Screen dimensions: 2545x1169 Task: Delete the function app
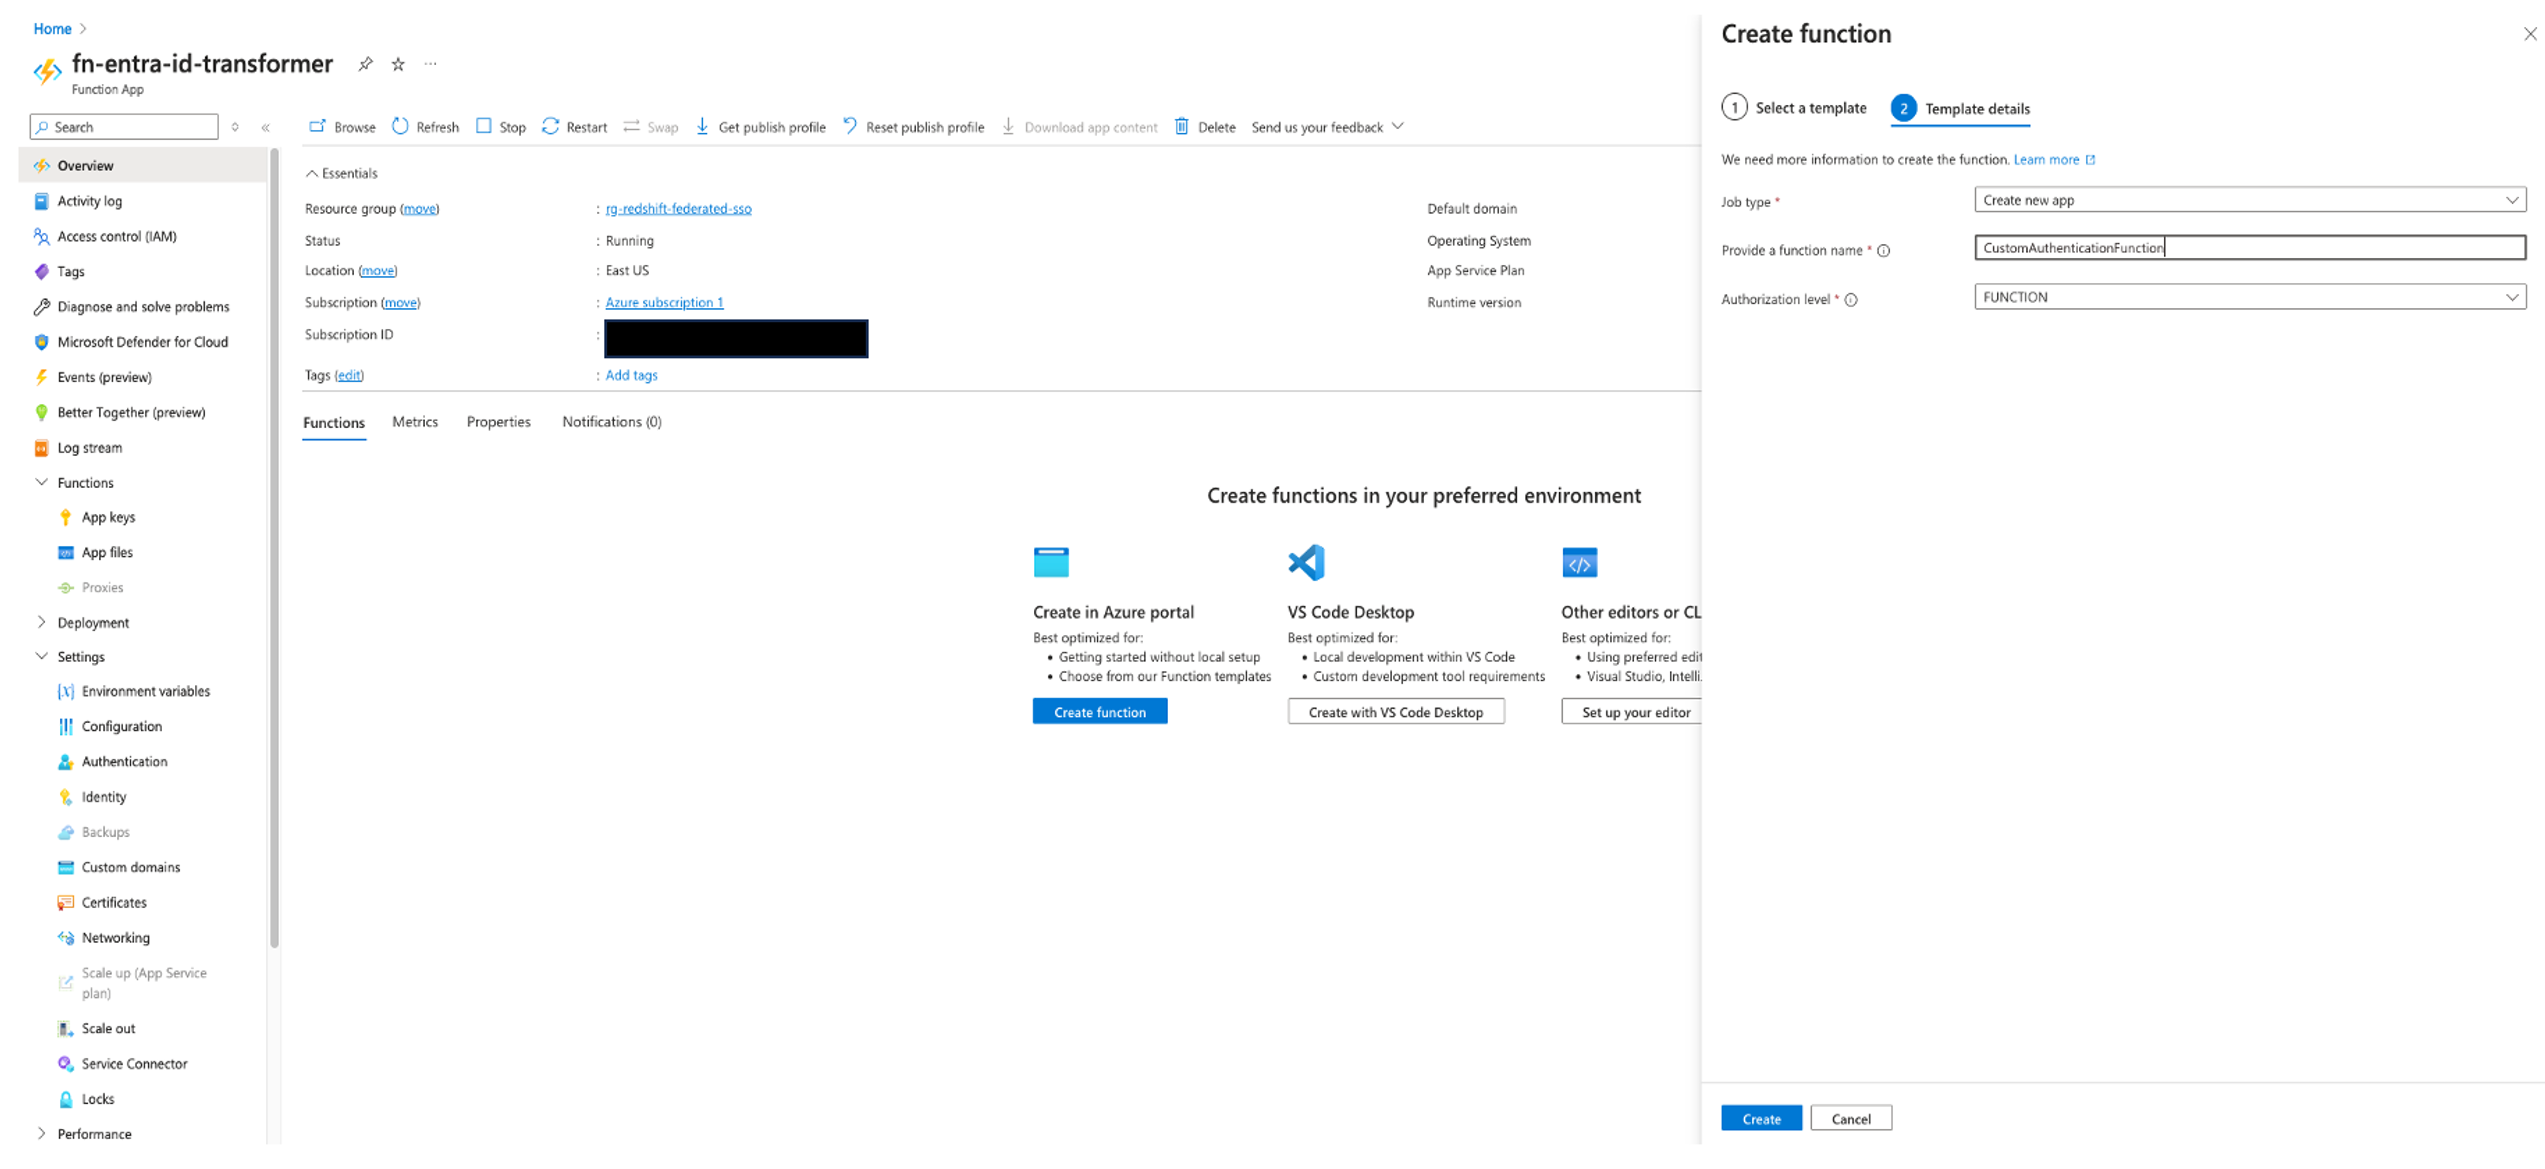pos(1205,127)
